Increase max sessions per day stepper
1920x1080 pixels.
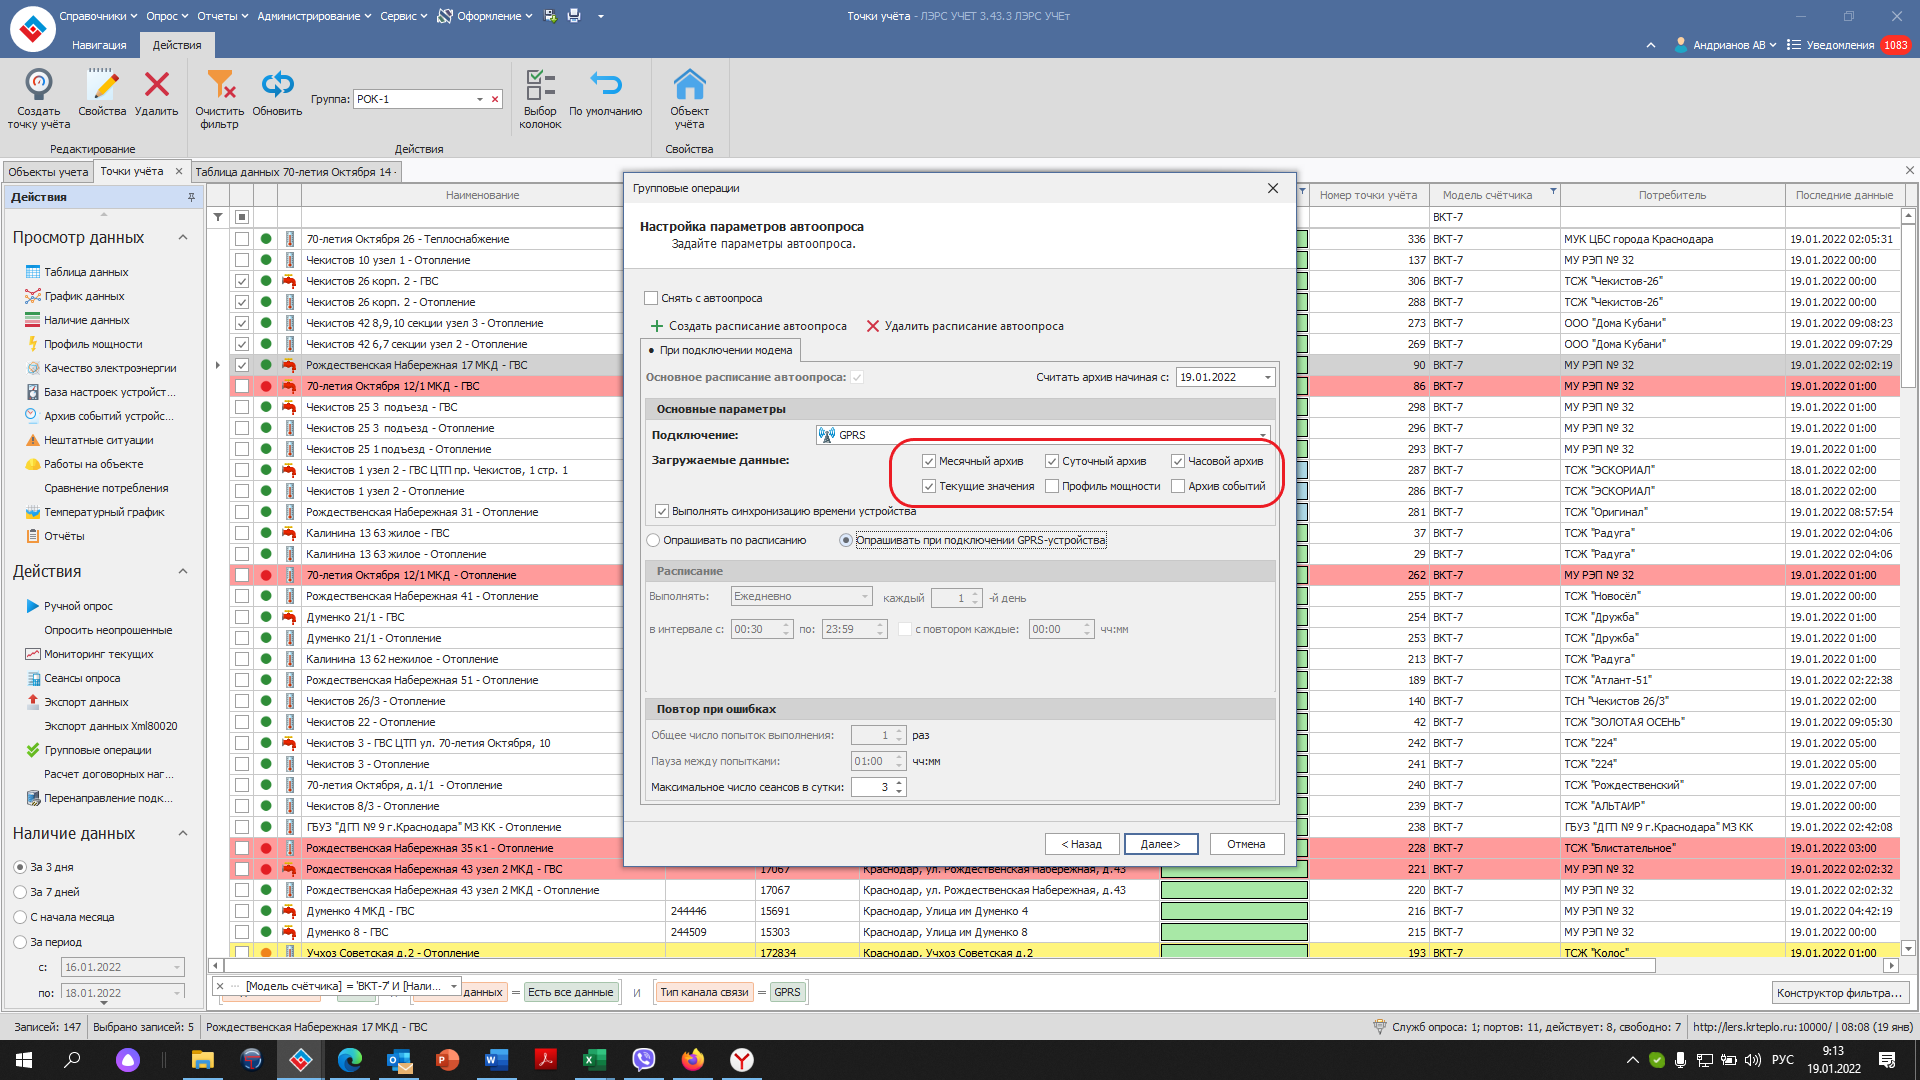pos(900,783)
